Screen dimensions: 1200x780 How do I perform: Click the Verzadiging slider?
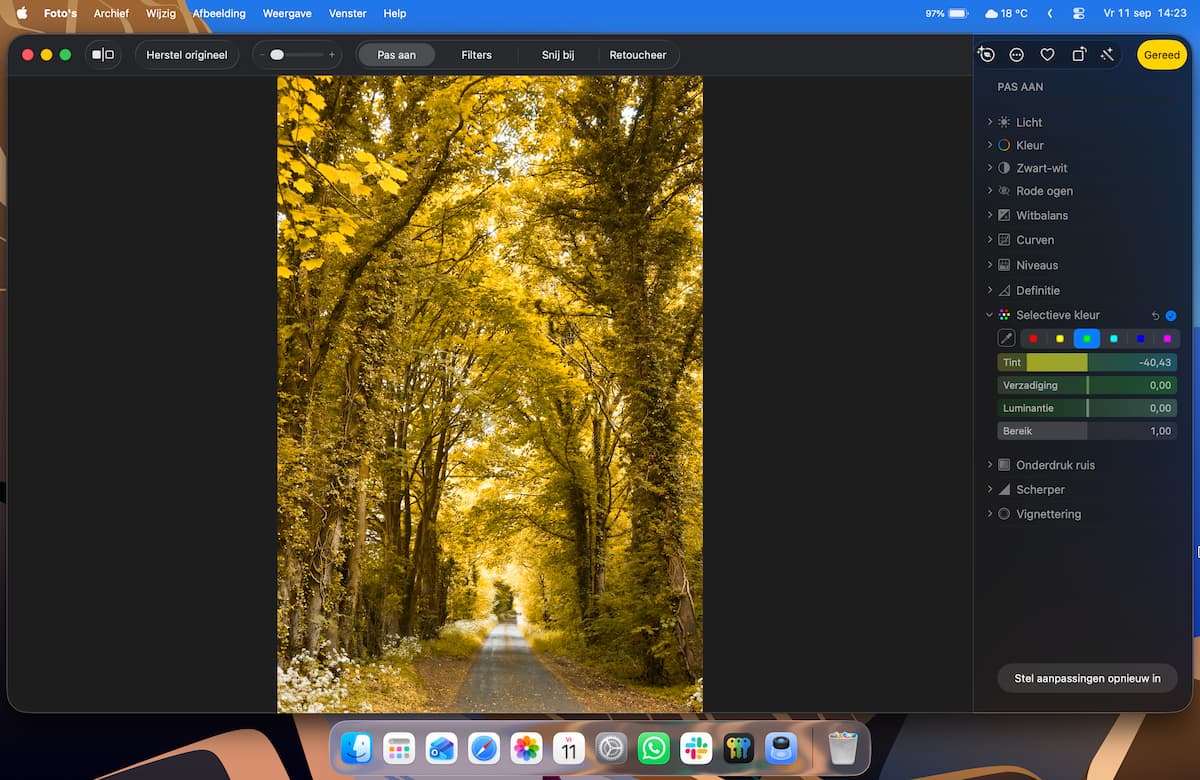[1087, 385]
